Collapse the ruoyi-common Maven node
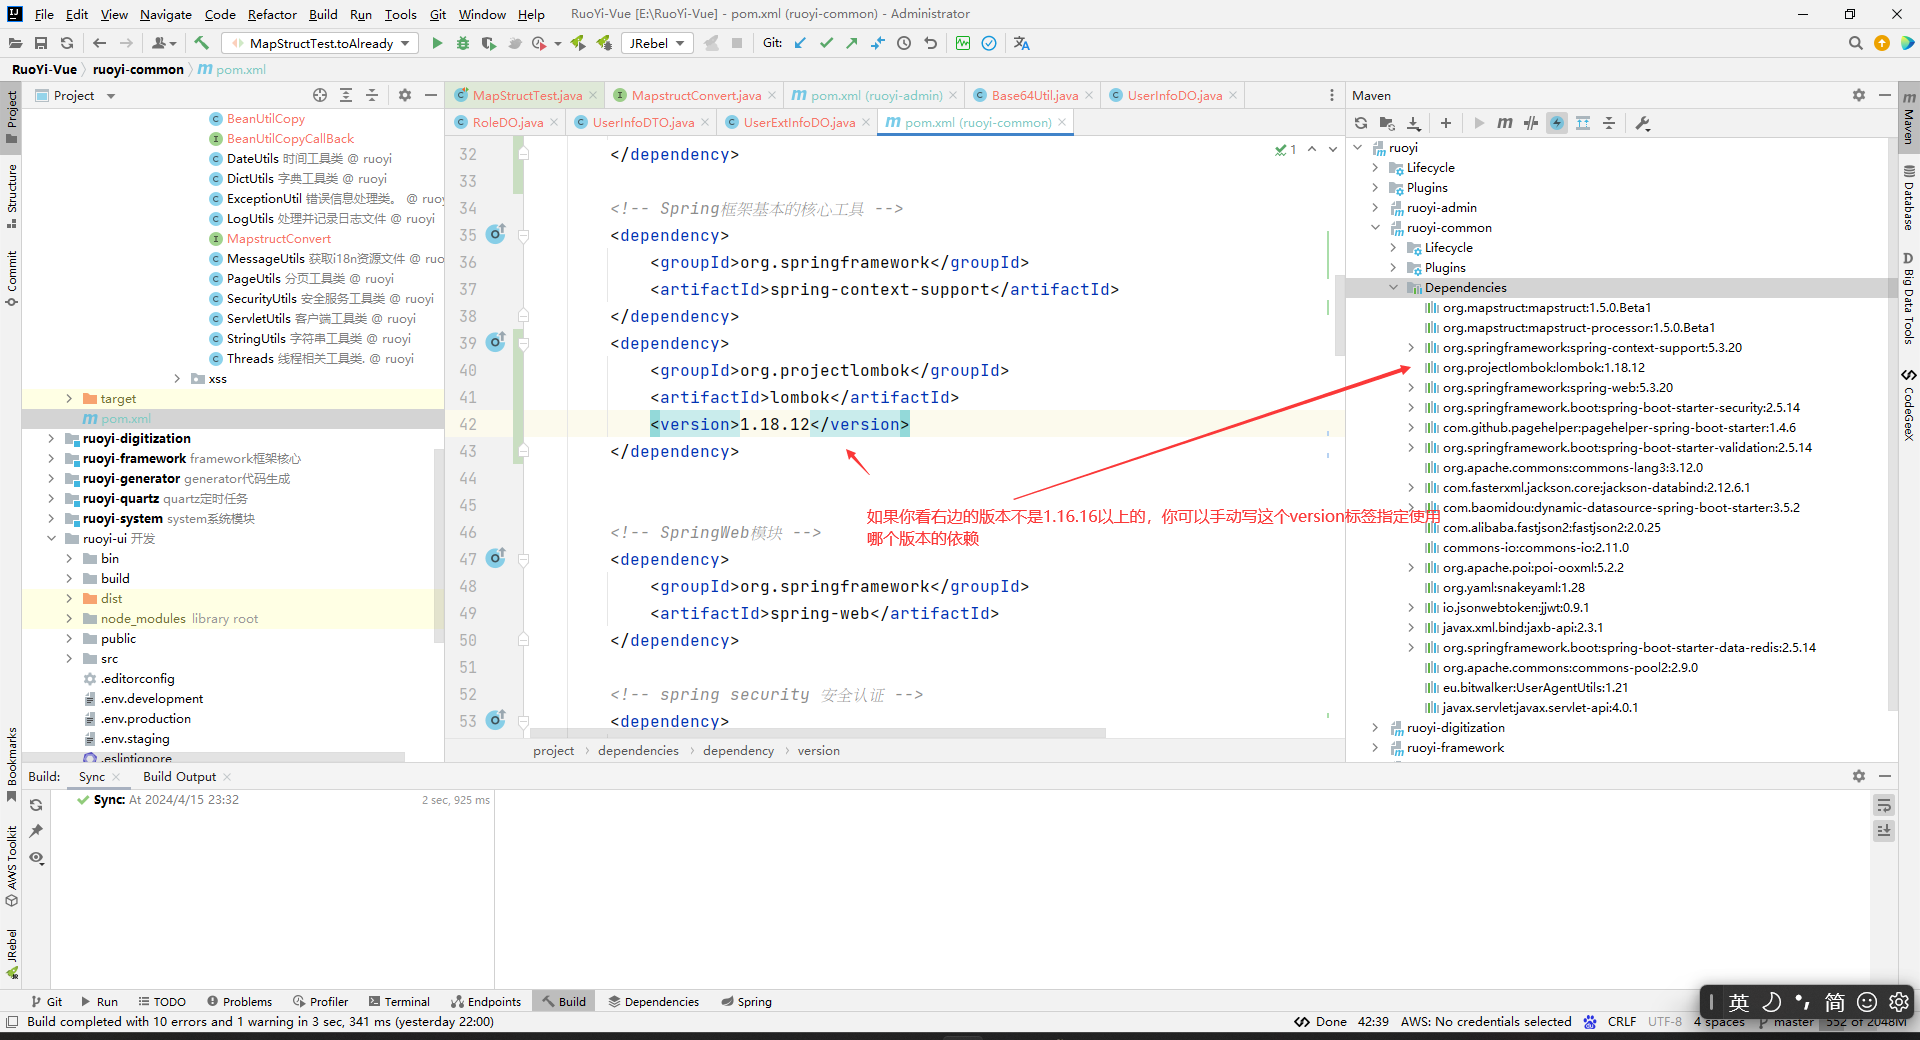This screenshot has height=1040, width=1920. point(1376,227)
